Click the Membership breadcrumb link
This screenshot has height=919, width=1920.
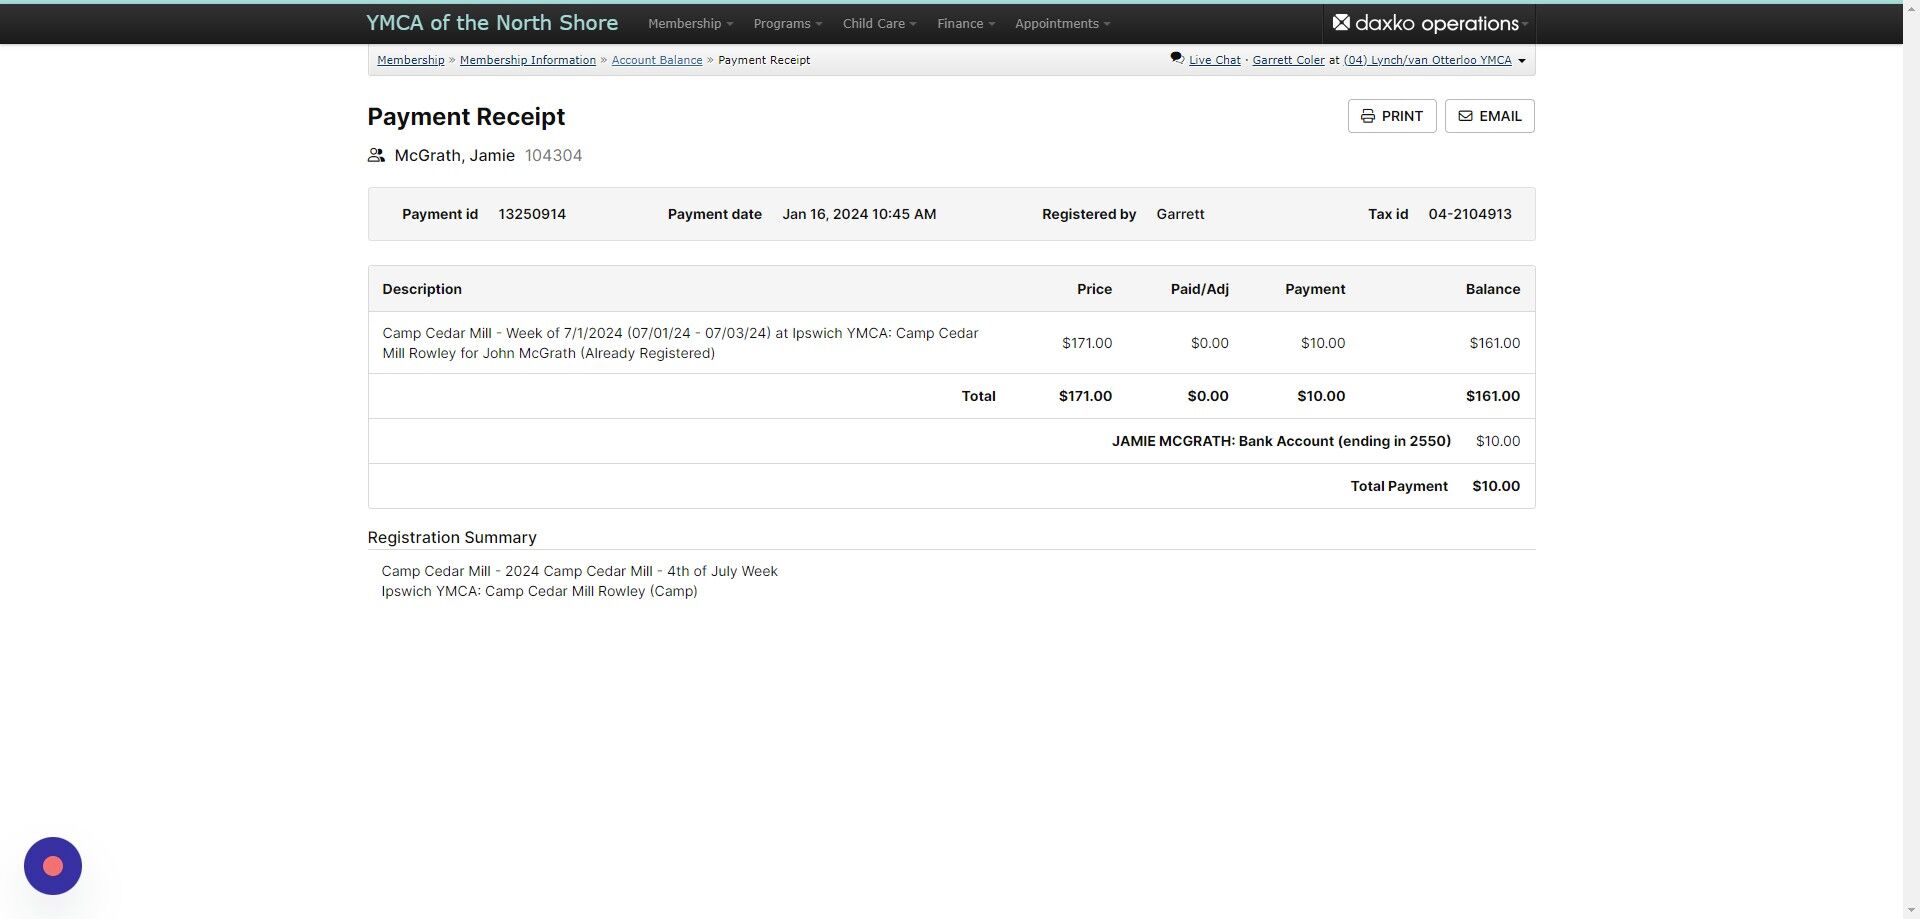point(410,60)
